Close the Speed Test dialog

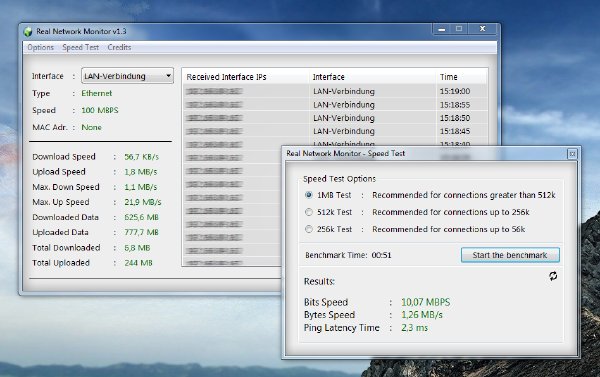point(572,154)
